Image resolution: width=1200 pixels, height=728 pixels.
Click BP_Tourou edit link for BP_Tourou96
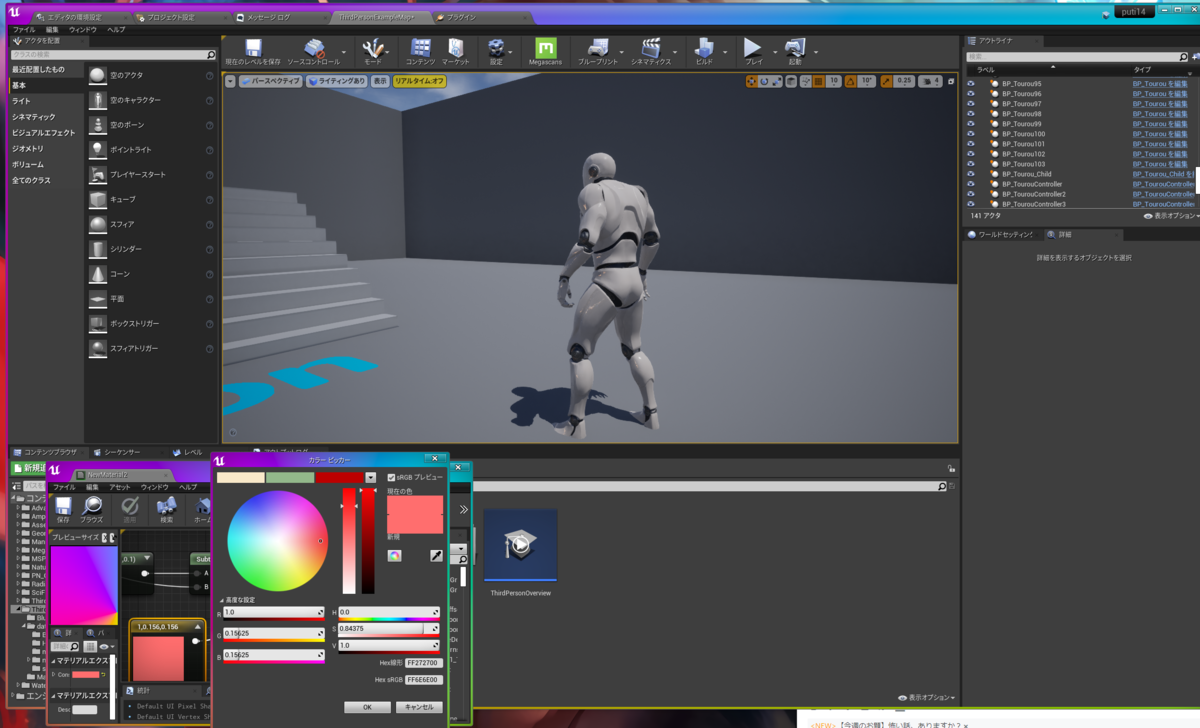pyautogui.click(x=1160, y=94)
